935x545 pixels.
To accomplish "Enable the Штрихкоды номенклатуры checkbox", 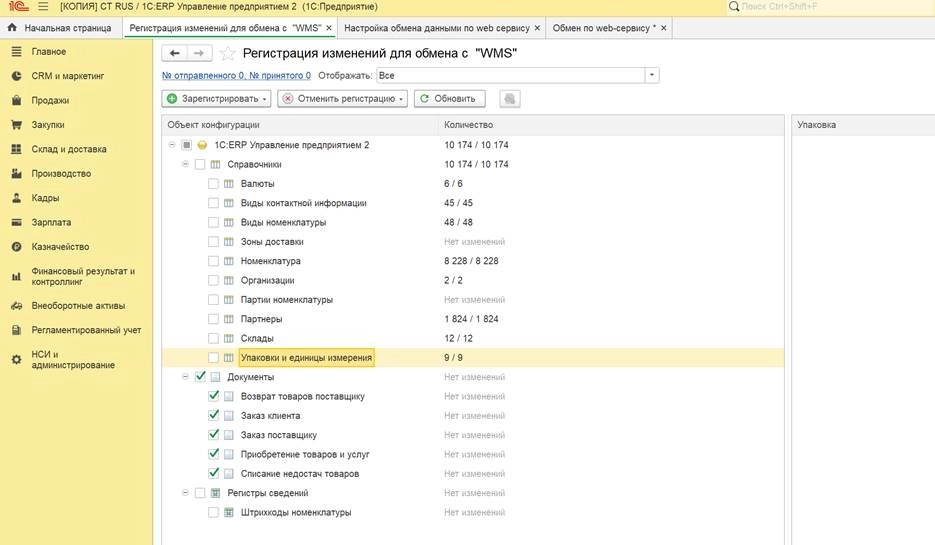I will 213,513.
